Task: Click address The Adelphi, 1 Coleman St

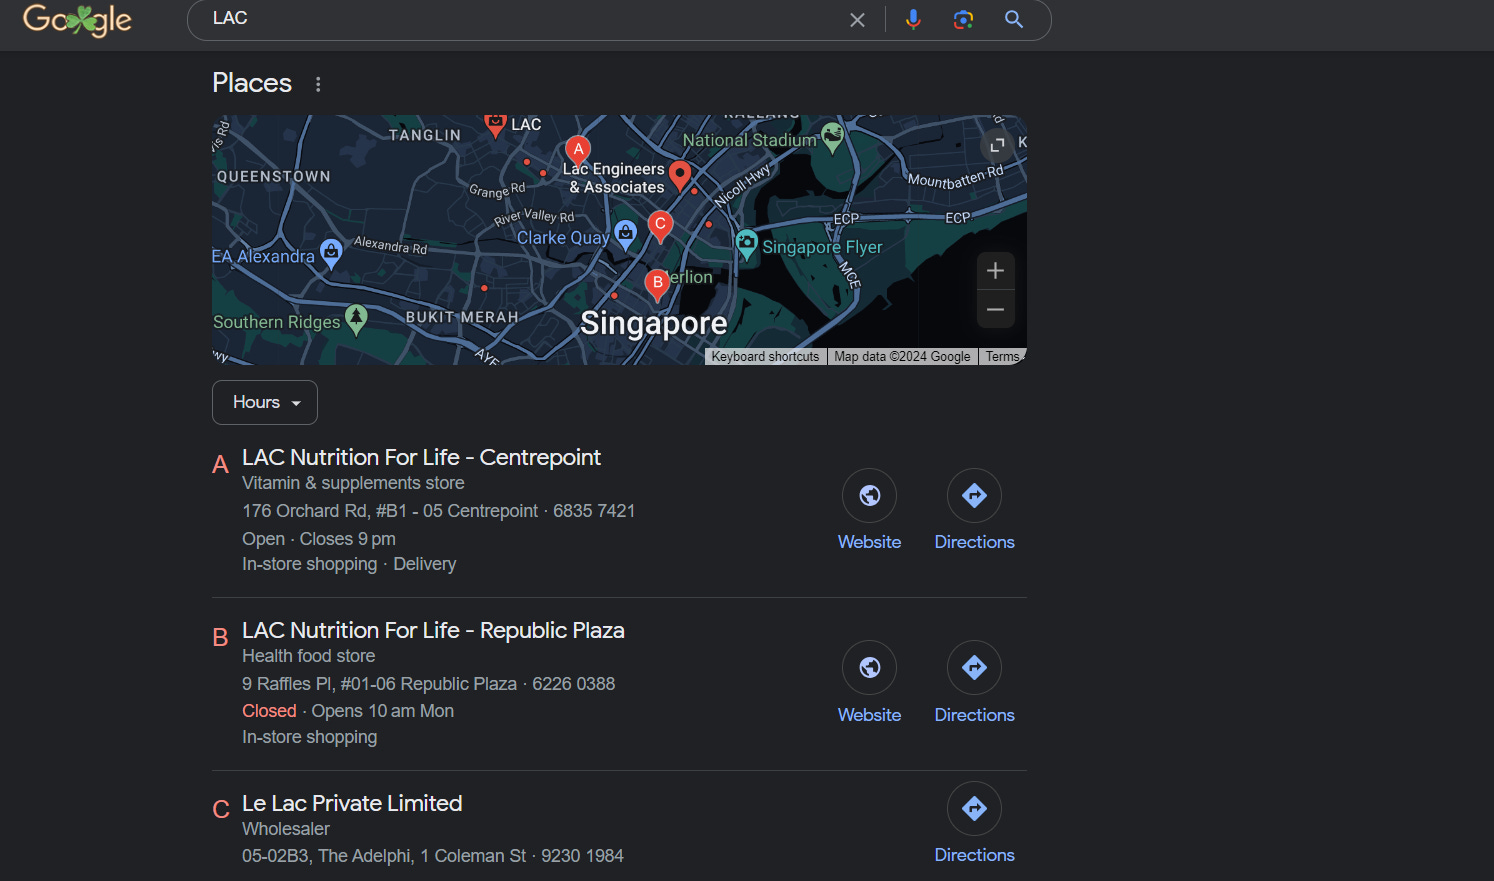Action: point(384,856)
